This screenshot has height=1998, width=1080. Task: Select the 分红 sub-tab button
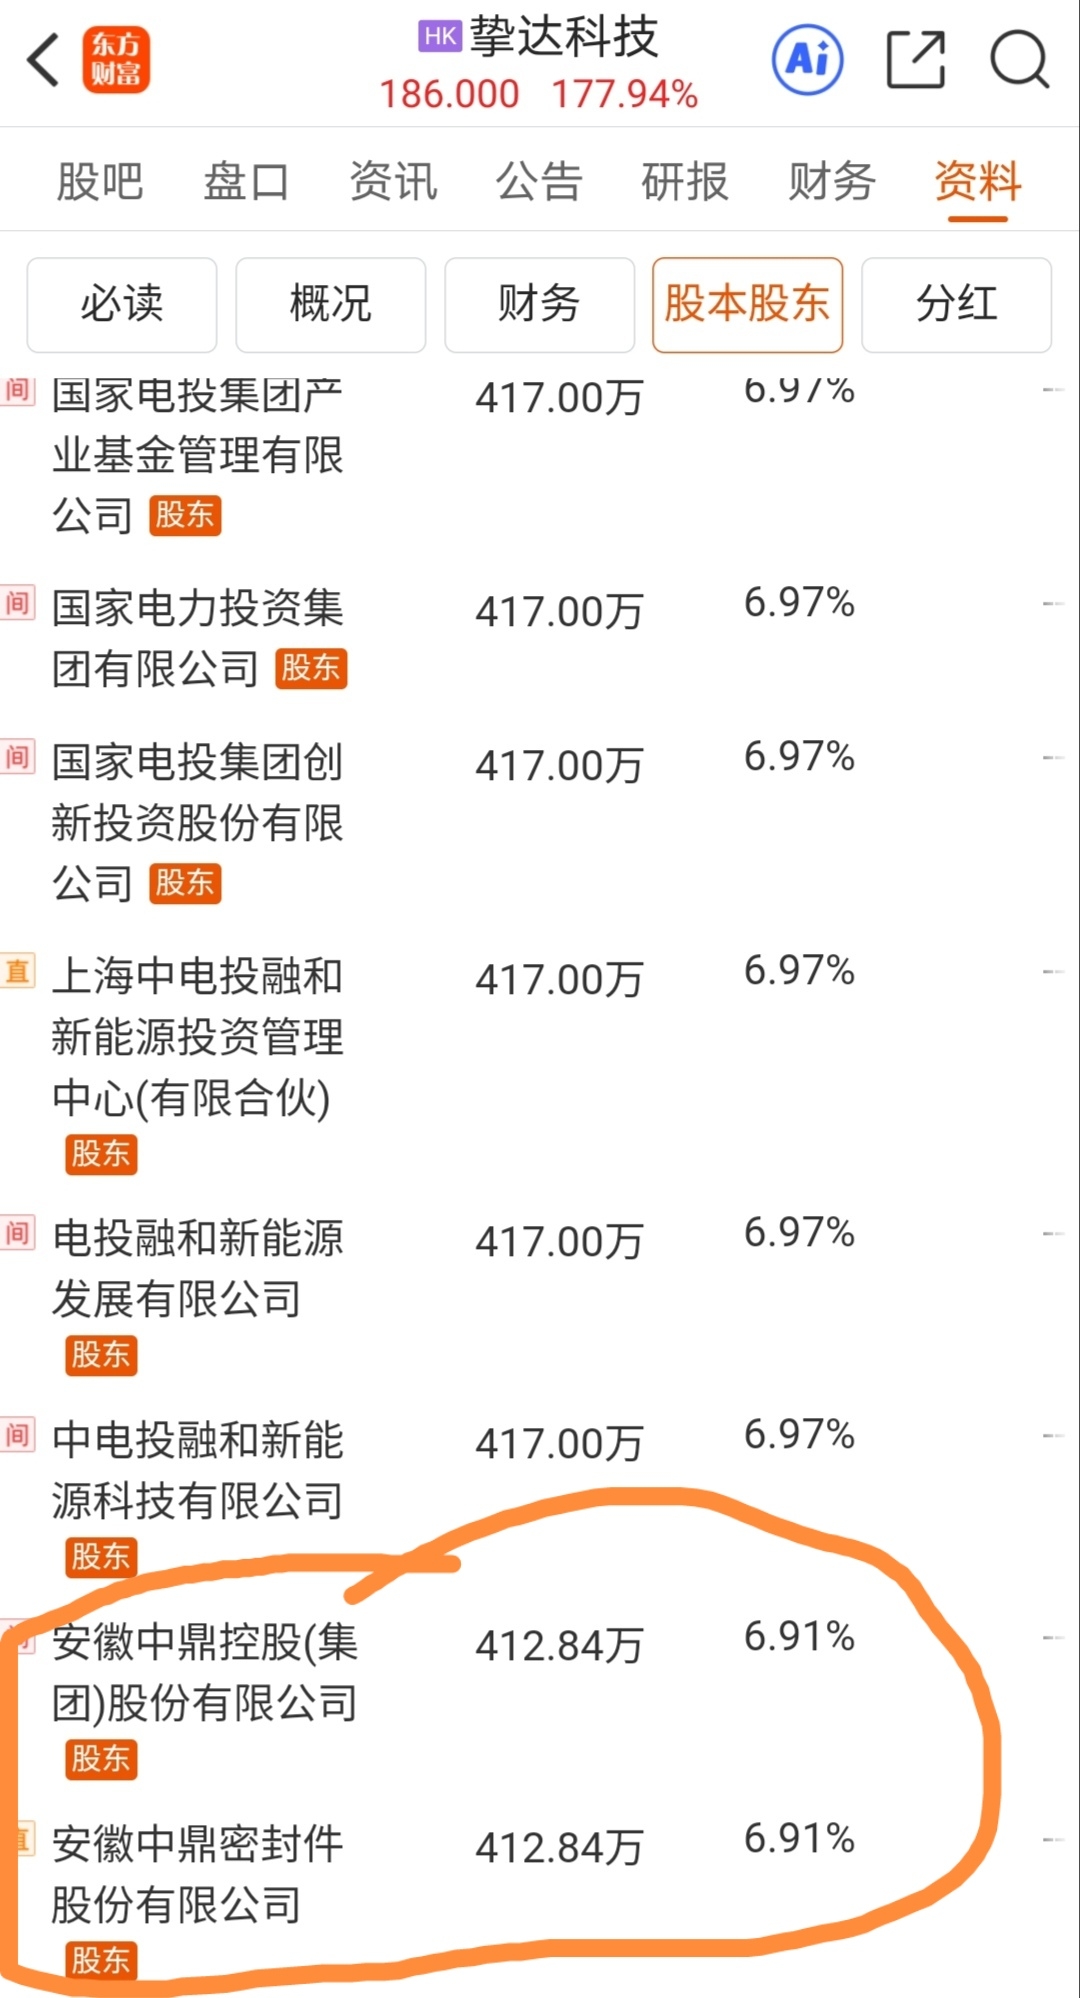[x=956, y=304]
